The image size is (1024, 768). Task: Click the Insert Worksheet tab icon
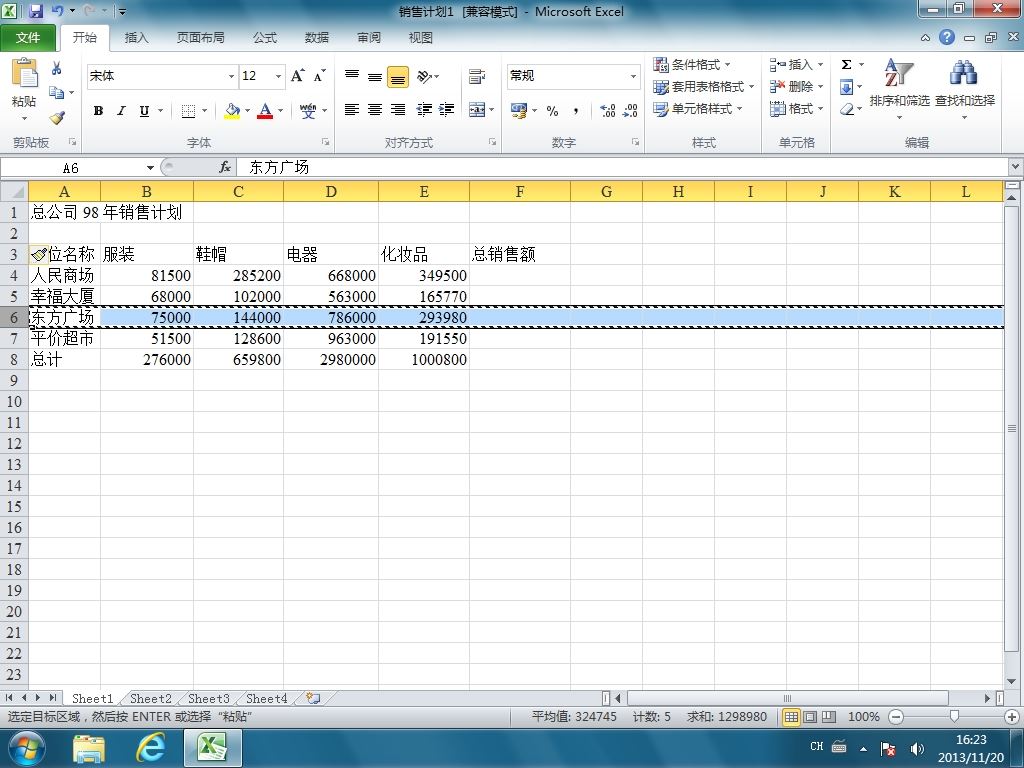313,698
